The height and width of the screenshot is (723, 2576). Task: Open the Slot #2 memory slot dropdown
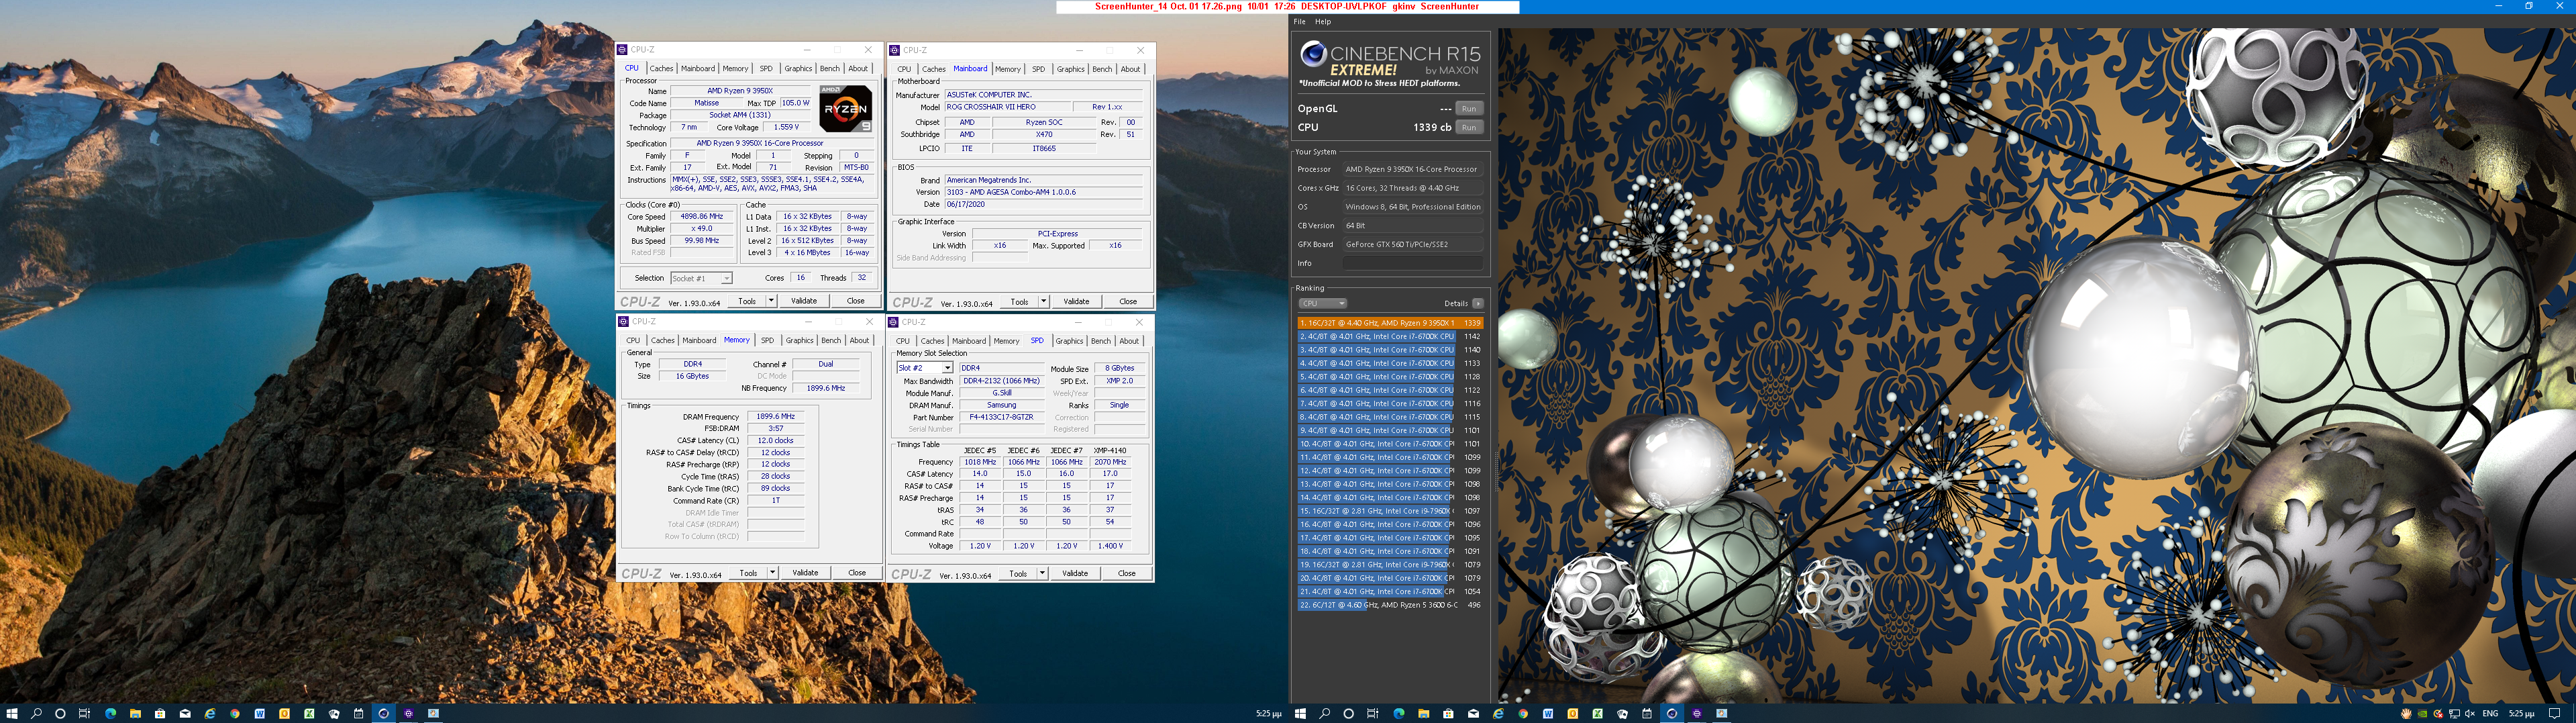[924, 368]
